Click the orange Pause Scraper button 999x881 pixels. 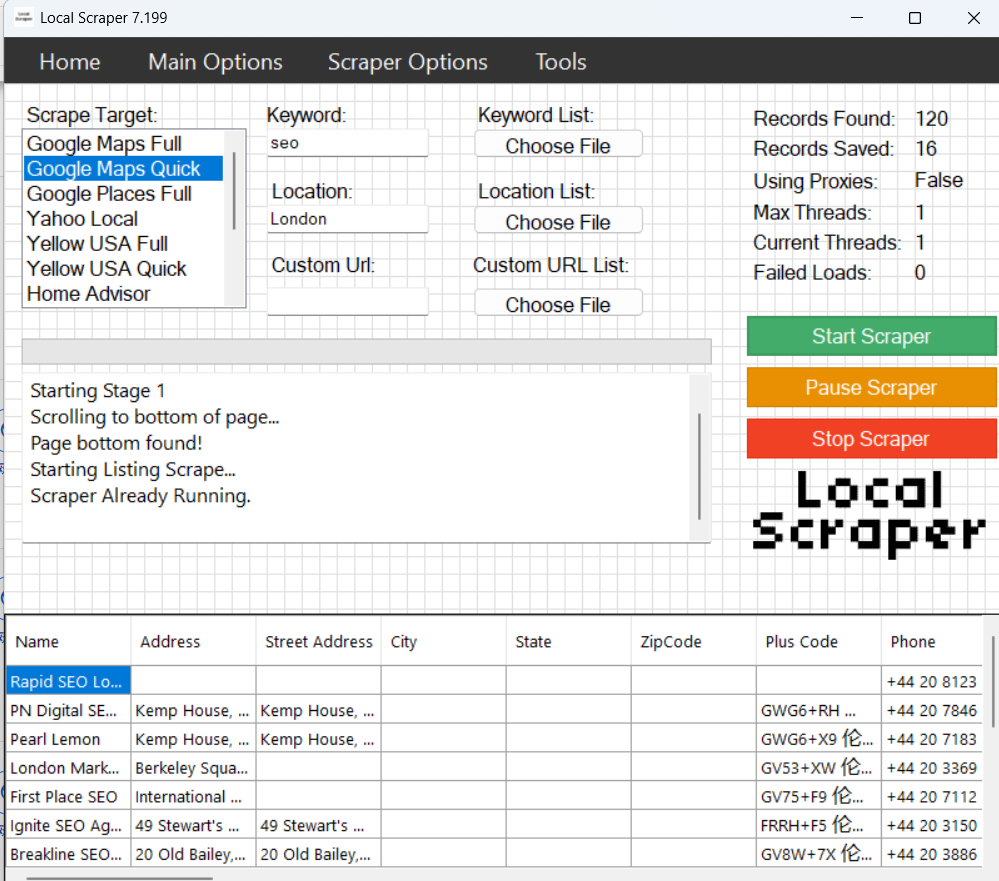tap(871, 387)
